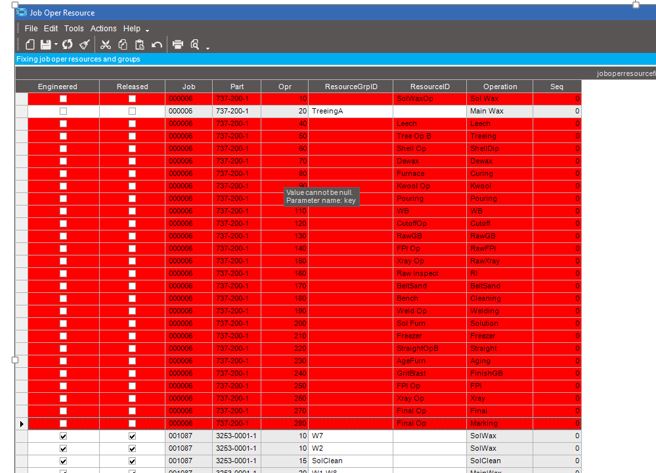
Task: Toggle Released checkbox in the TreeingA row
Action: click(132, 111)
